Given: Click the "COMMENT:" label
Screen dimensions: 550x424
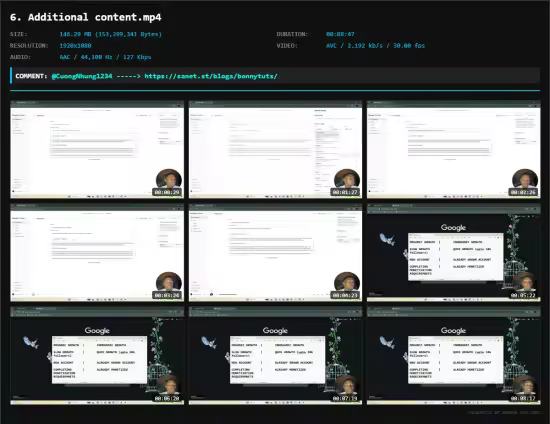Looking at the screenshot, I should point(31,76).
